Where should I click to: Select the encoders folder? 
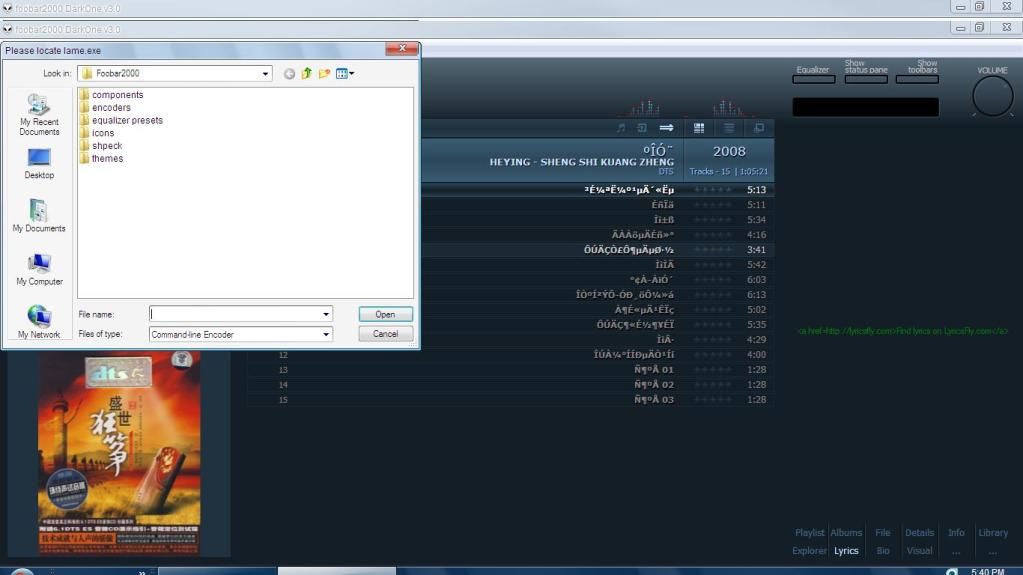click(x=105, y=108)
